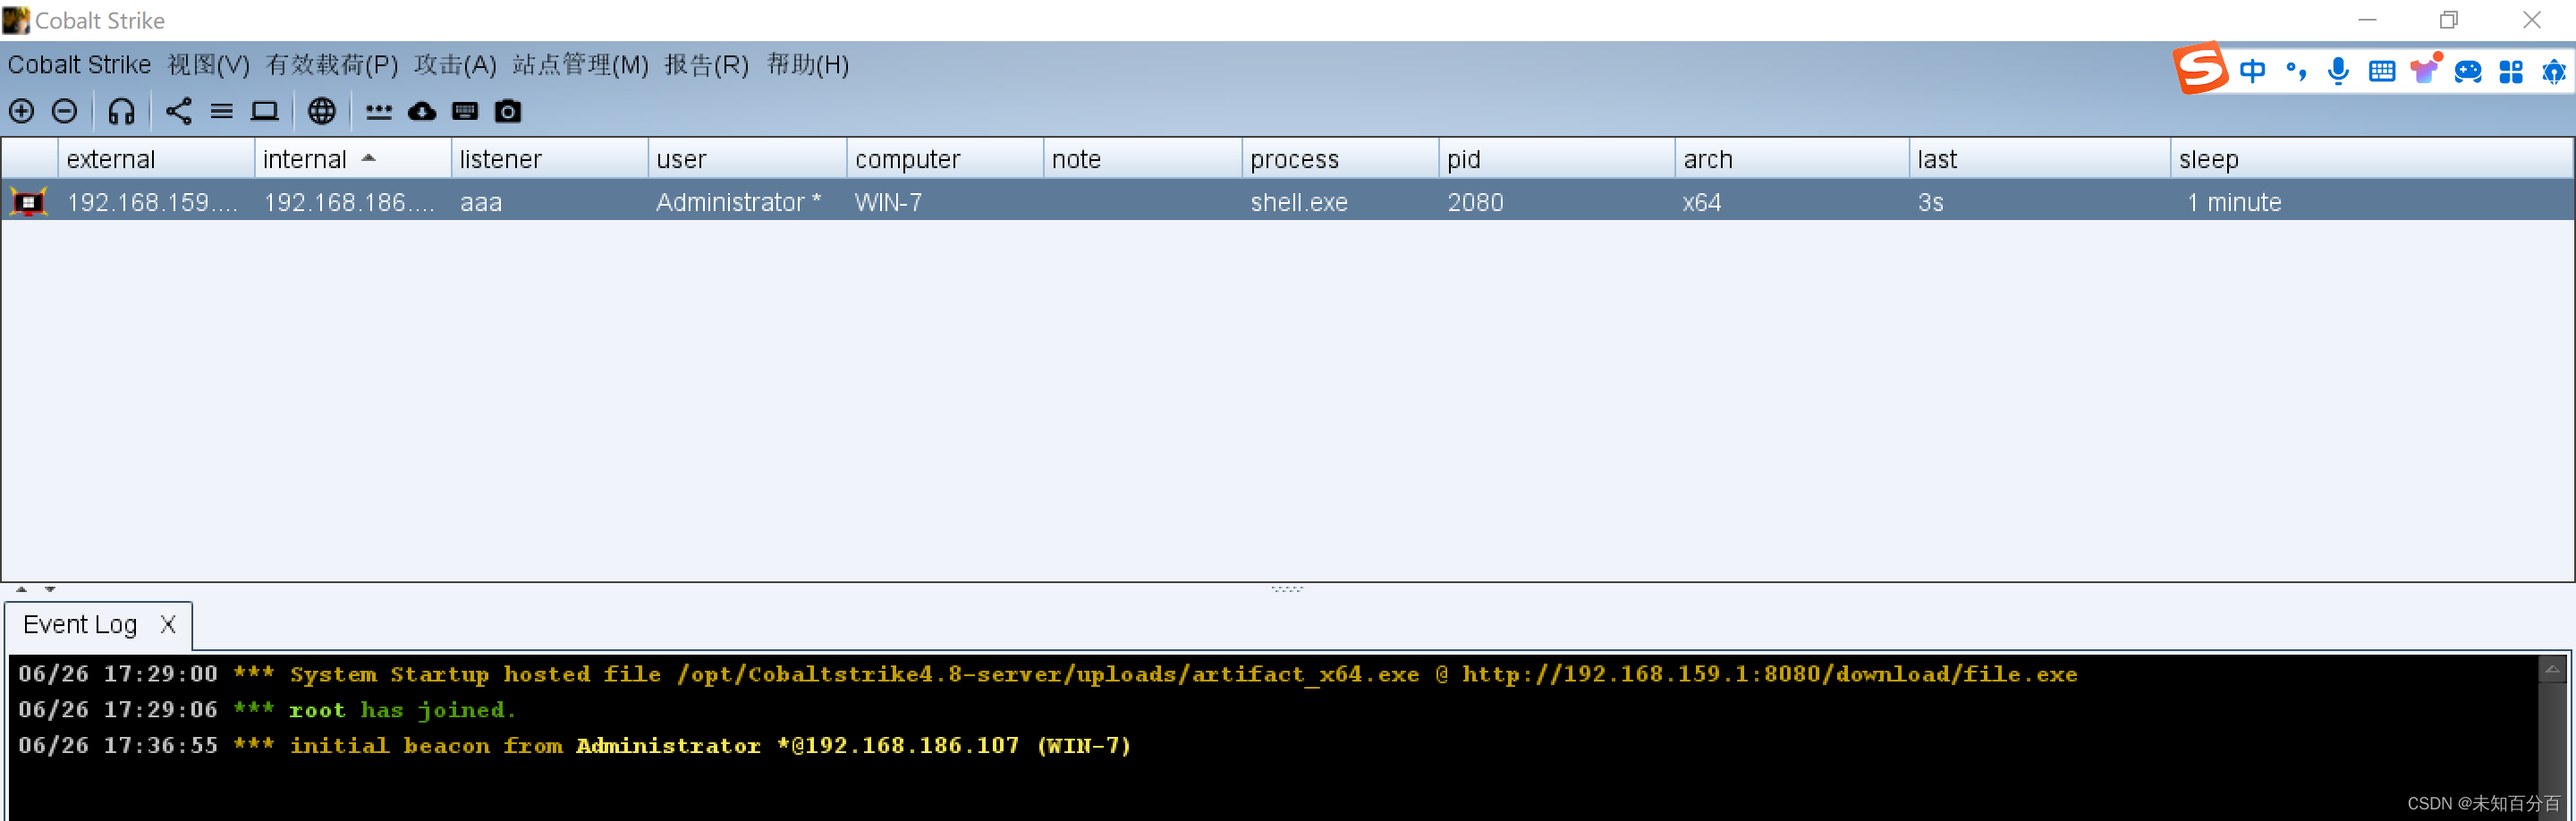Sort by the process column header

[x=1340, y=159]
